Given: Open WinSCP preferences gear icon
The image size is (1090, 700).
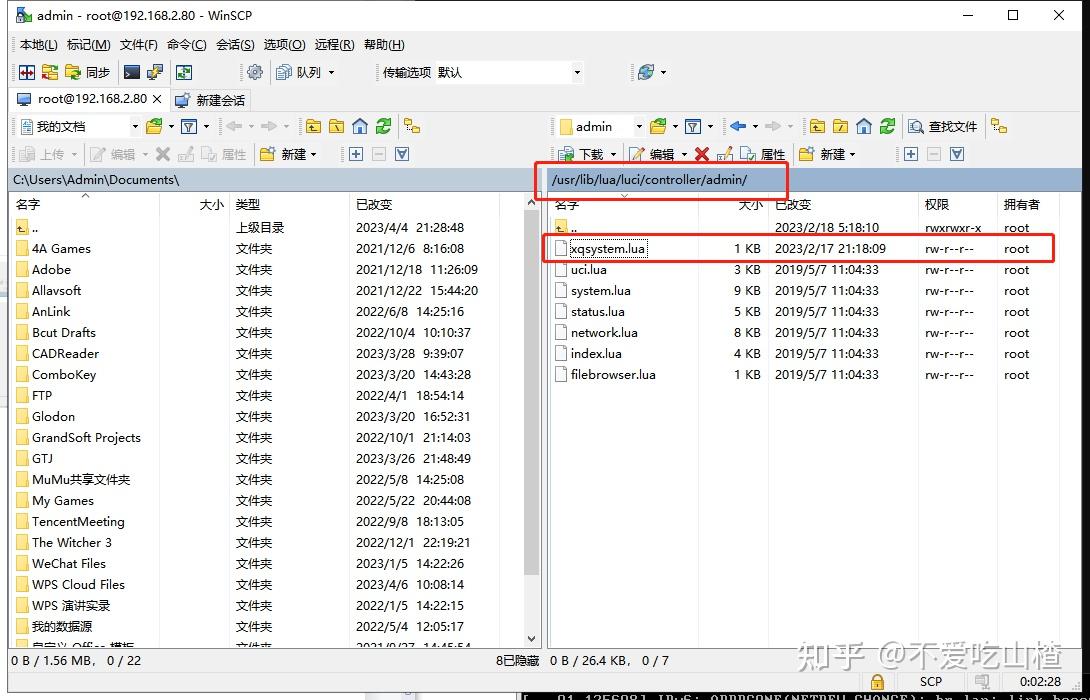Looking at the screenshot, I should tap(254, 70).
